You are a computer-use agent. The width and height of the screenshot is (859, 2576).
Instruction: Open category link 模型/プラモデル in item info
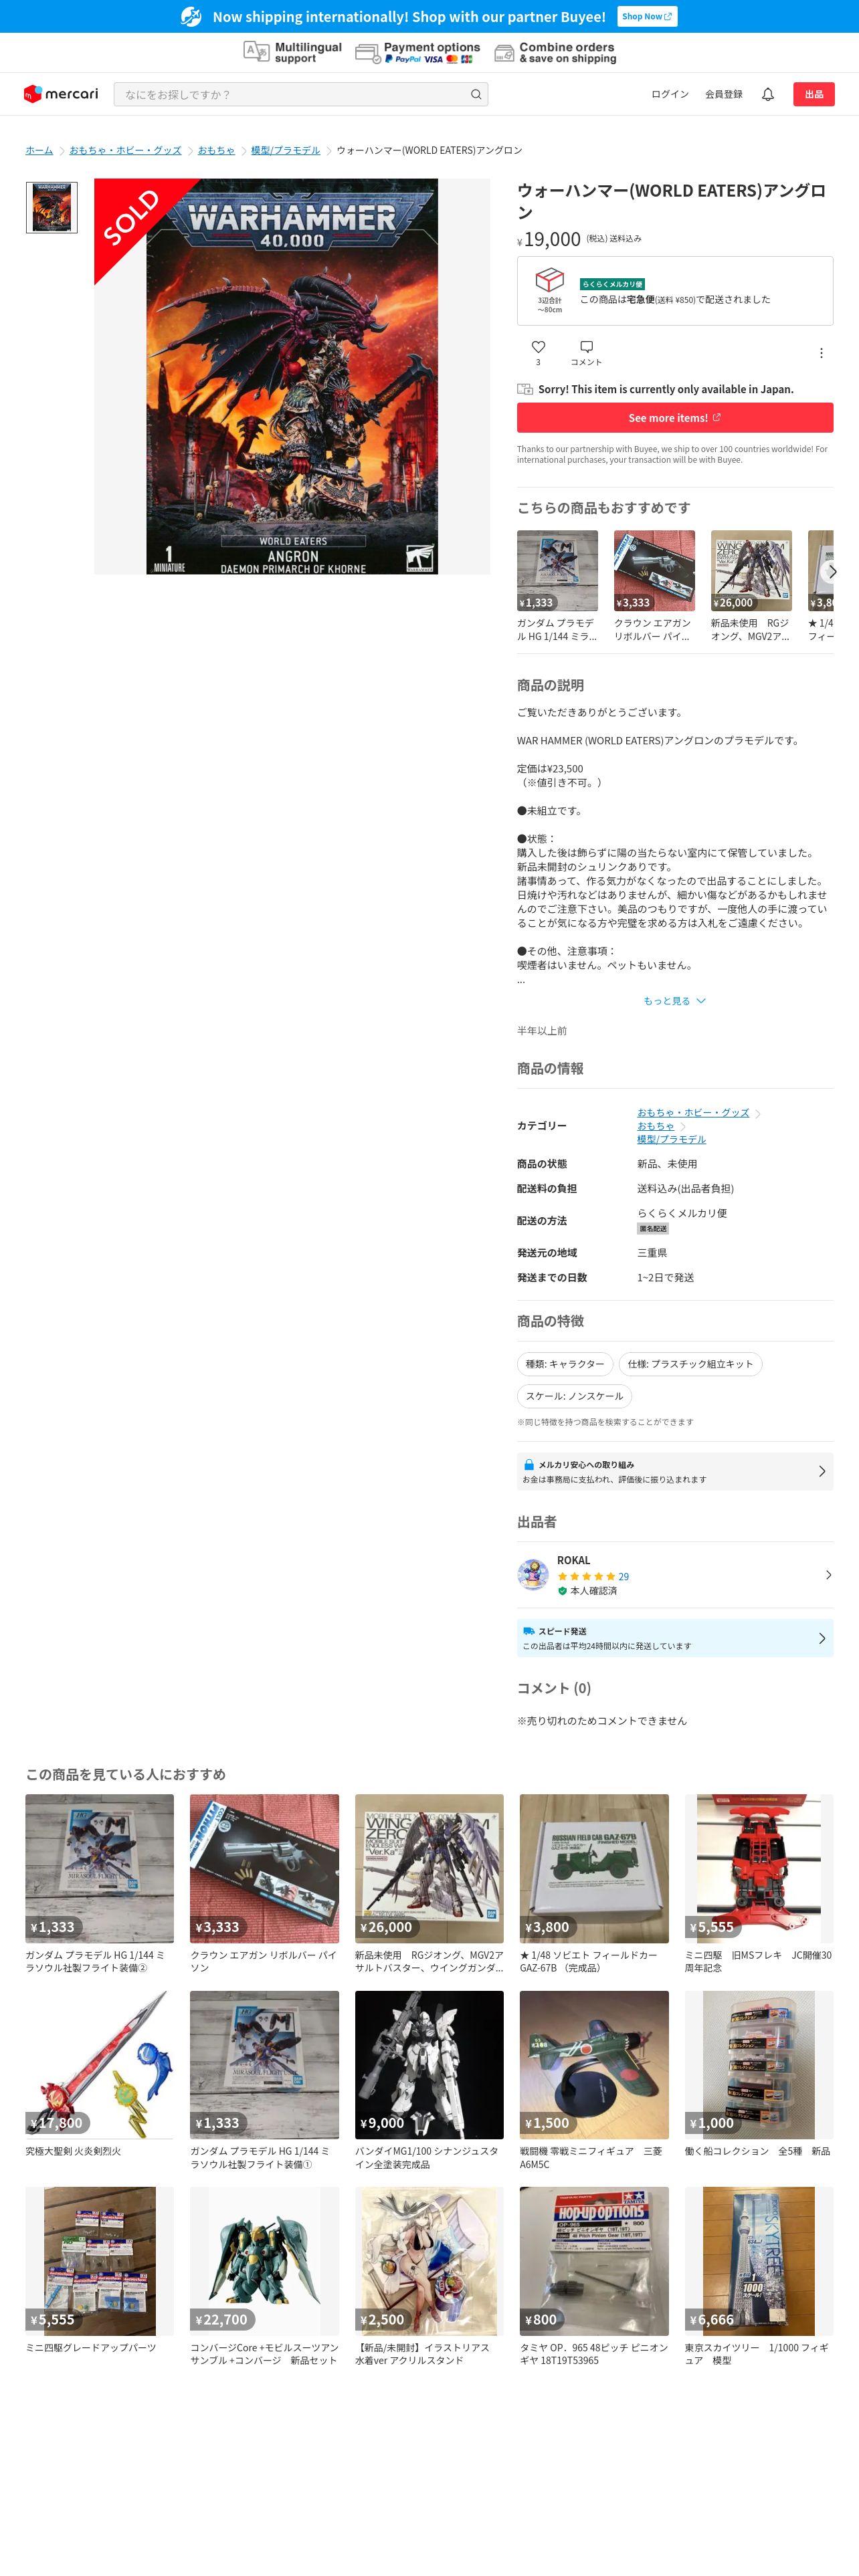pos(671,1139)
